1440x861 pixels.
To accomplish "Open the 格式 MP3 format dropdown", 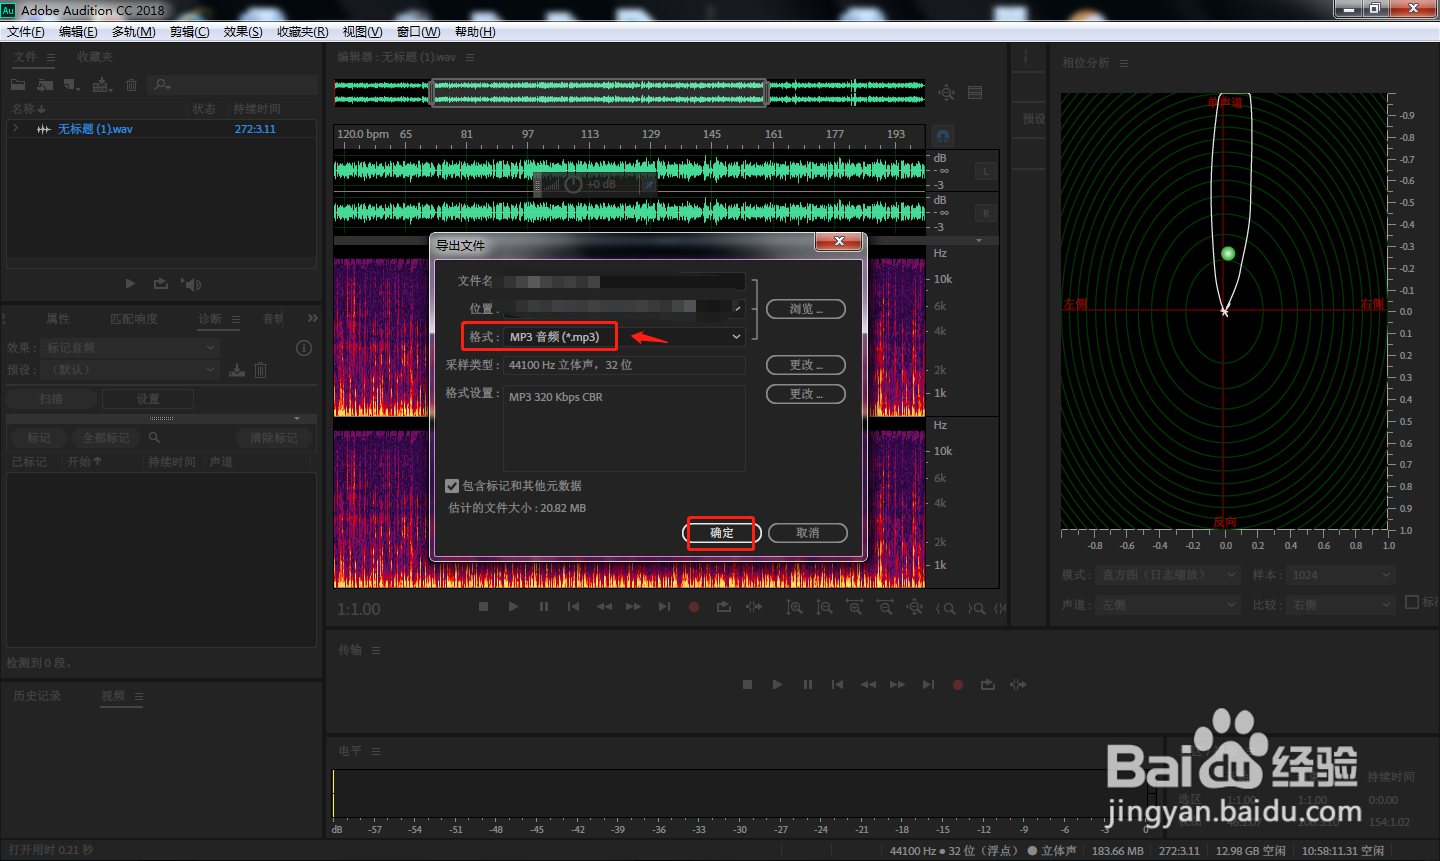I will point(624,337).
